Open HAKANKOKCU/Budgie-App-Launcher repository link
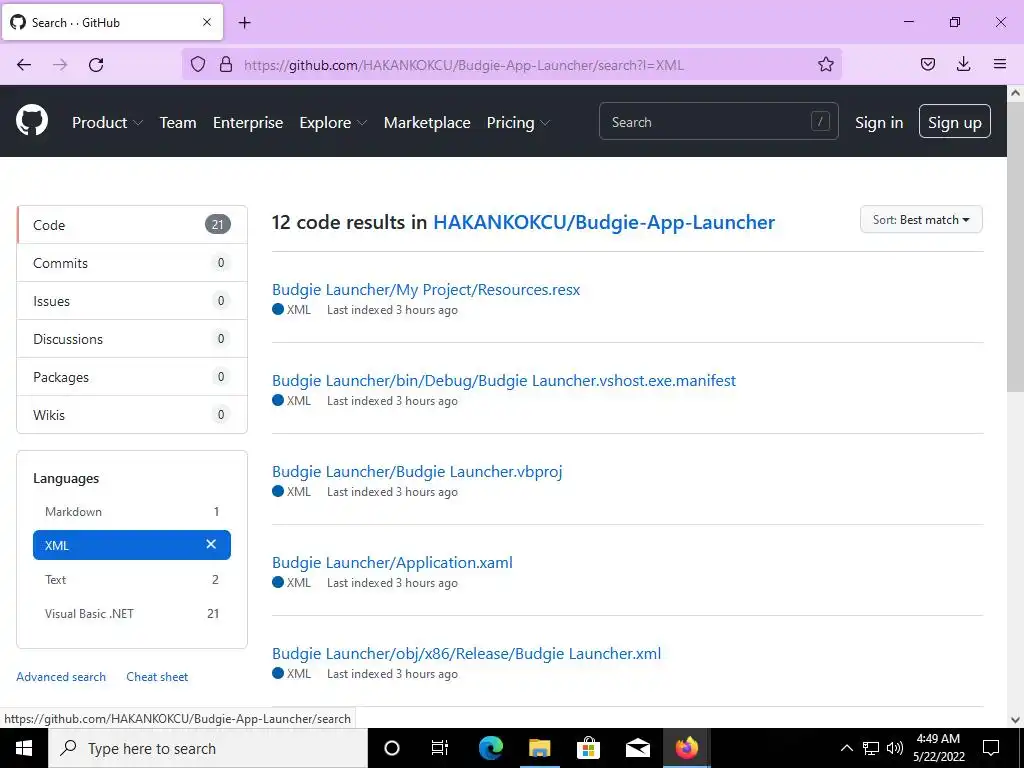The width and height of the screenshot is (1024, 768). click(603, 222)
